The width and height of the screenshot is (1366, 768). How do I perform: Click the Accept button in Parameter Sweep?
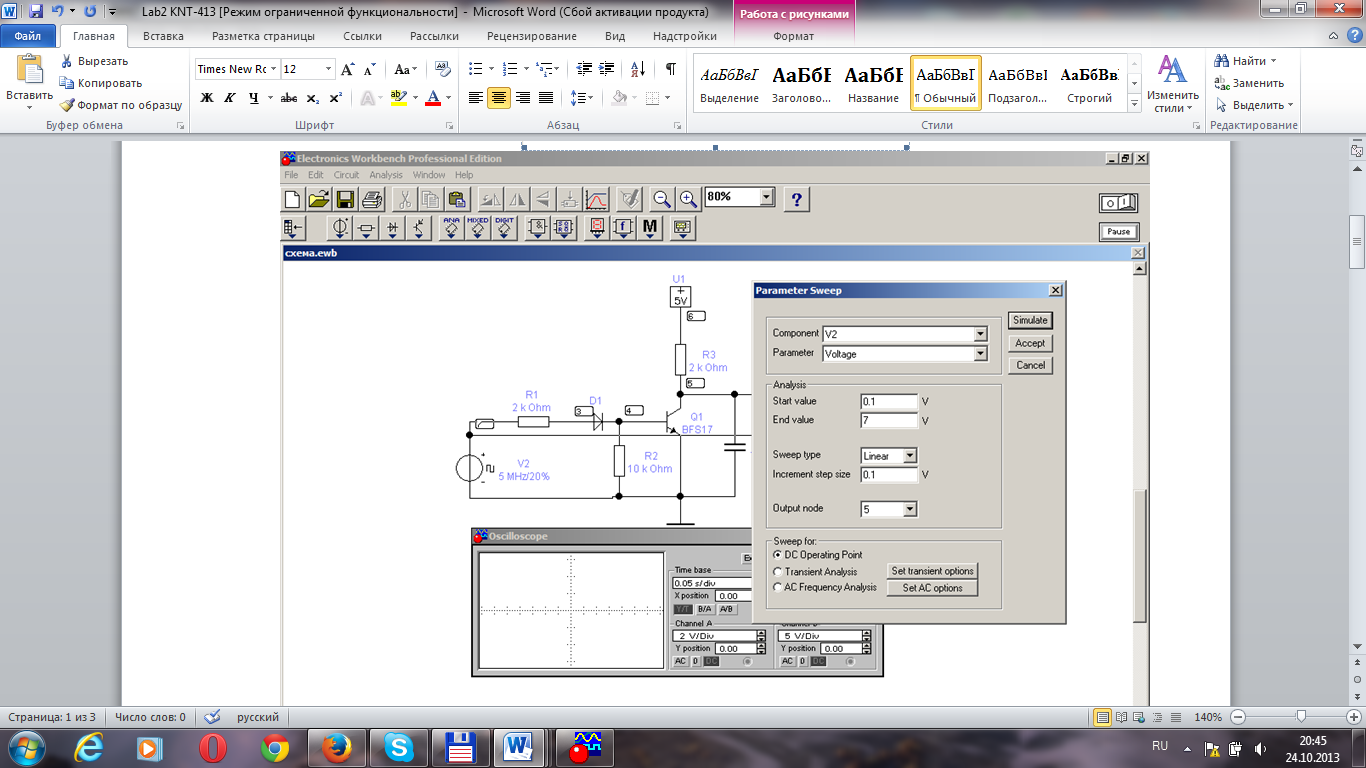pyautogui.click(x=1030, y=343)
